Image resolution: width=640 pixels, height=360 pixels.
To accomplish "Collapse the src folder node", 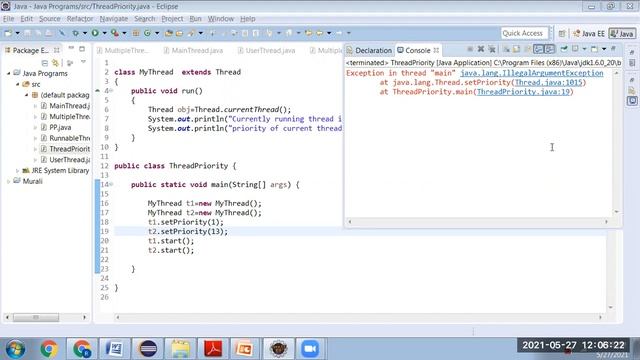I will click(18, 84).
